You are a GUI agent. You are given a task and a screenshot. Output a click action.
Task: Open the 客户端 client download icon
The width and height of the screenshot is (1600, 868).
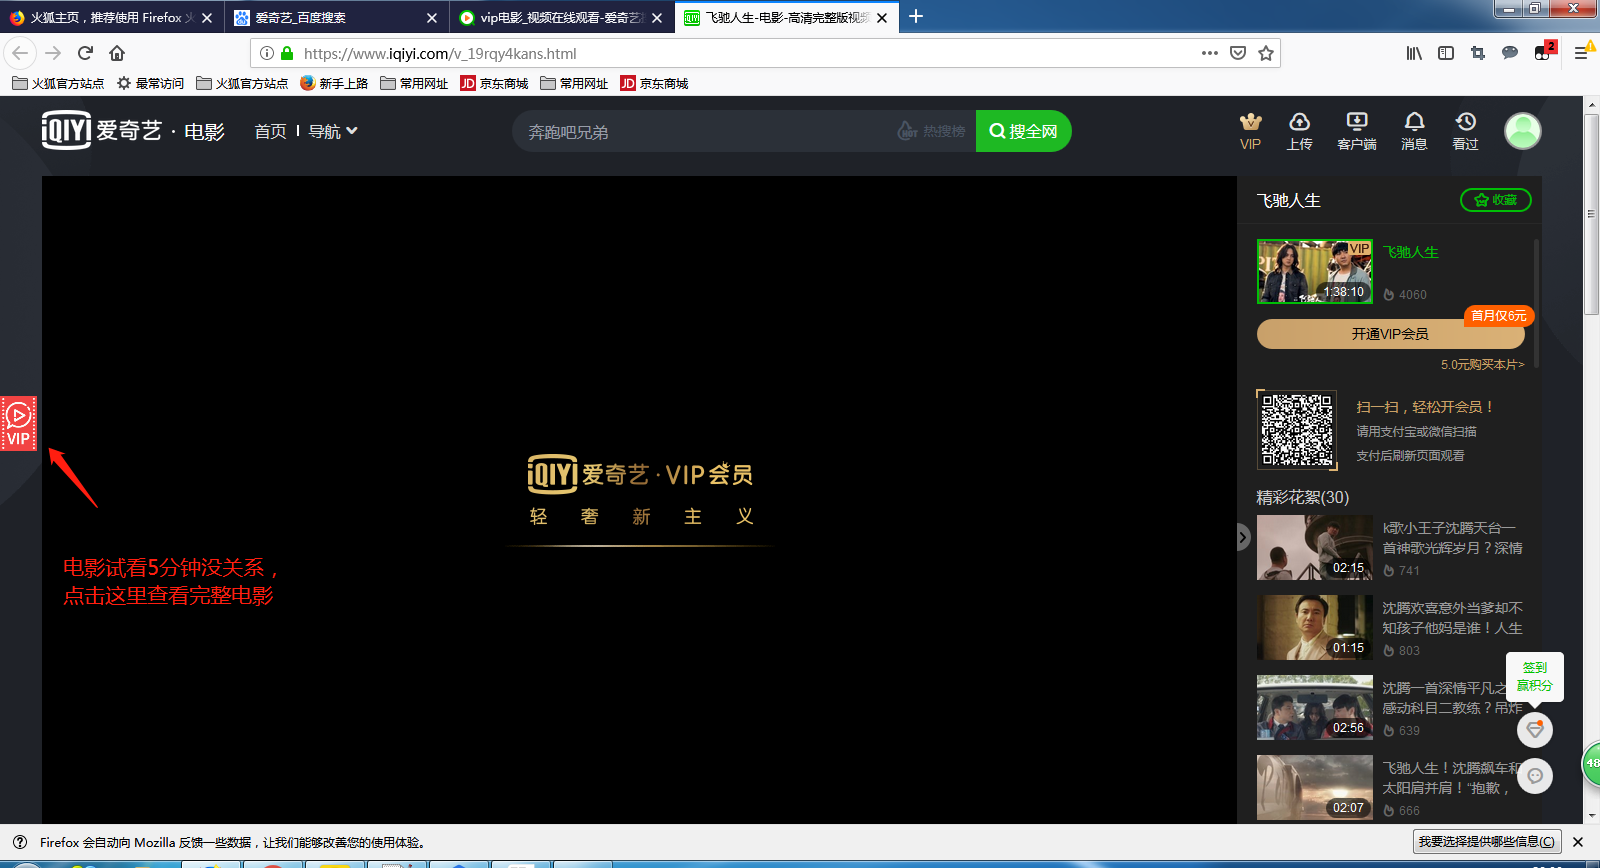click(x=1357, y=131)
